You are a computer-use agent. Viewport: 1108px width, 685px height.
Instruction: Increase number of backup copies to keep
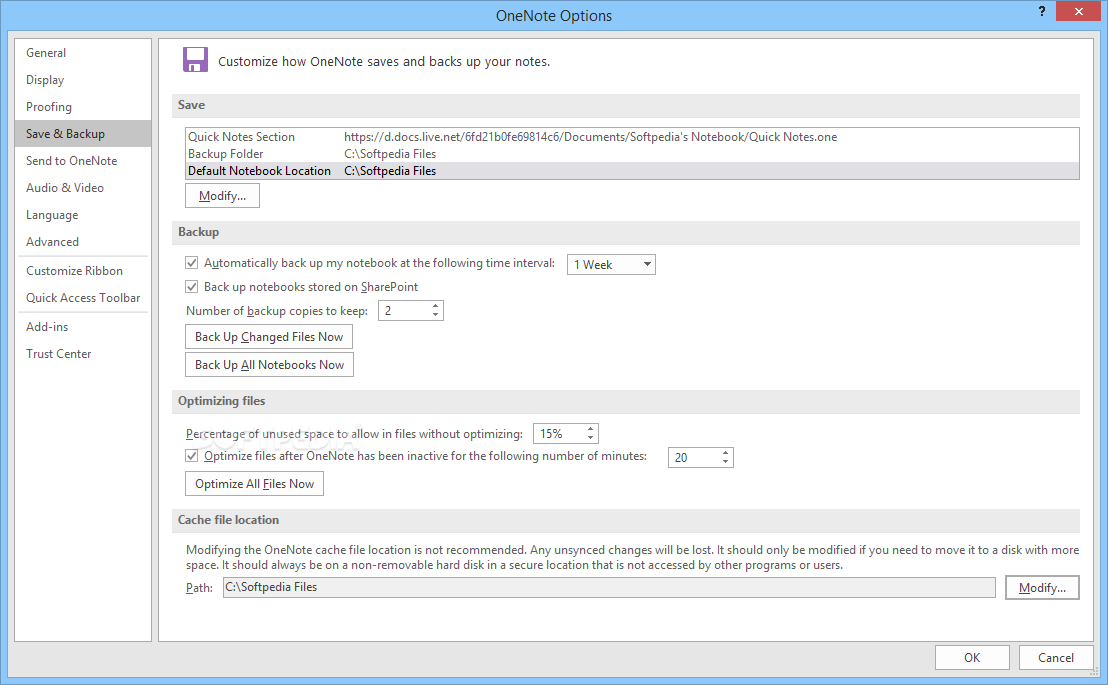[435, 306]
